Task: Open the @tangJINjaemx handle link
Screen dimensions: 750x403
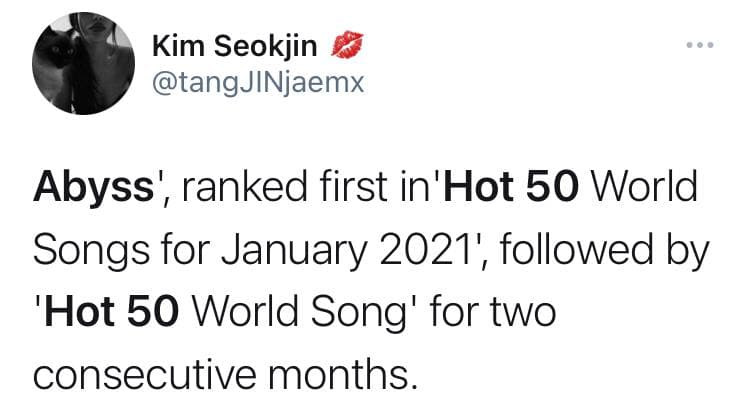Action: point(258,84)
